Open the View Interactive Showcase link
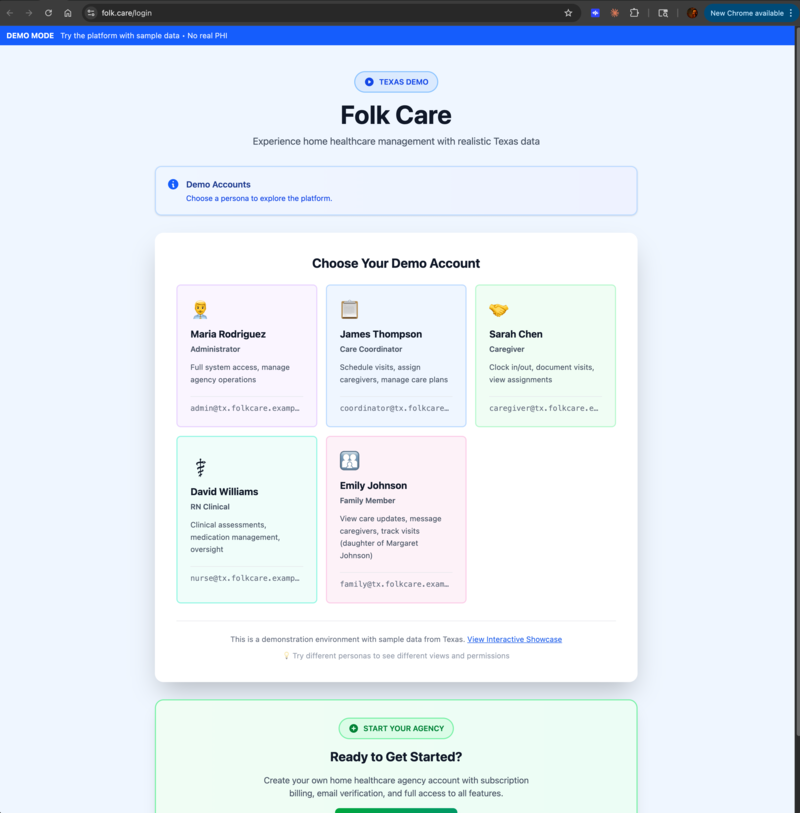The image size is (800, 813). point(514,639)
